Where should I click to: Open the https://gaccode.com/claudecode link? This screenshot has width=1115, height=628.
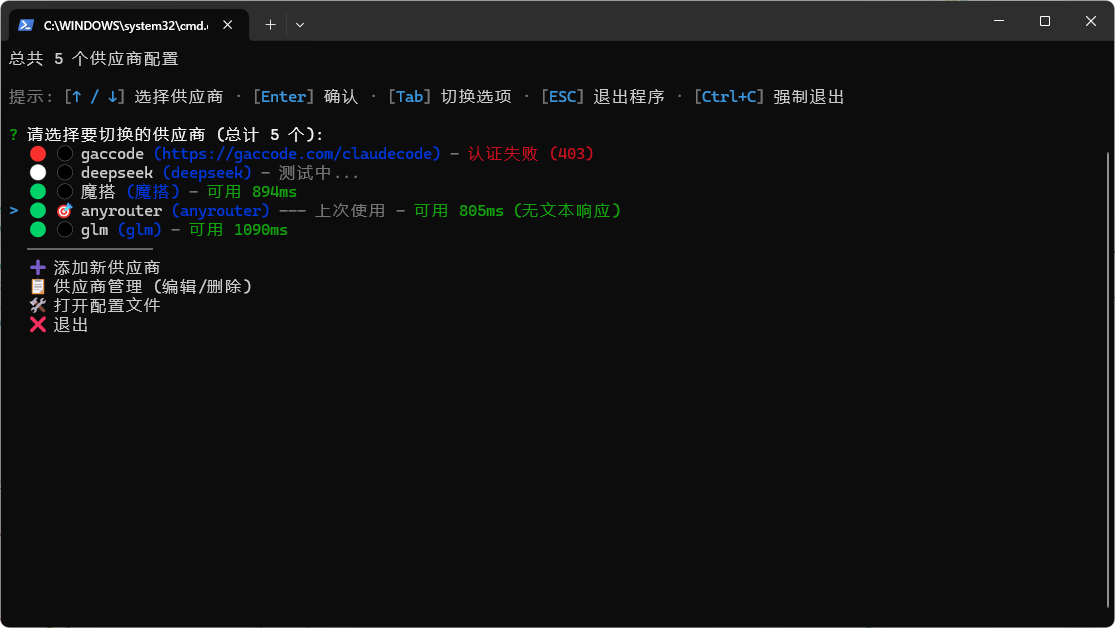pyautogui.click(x=297, y=154)
